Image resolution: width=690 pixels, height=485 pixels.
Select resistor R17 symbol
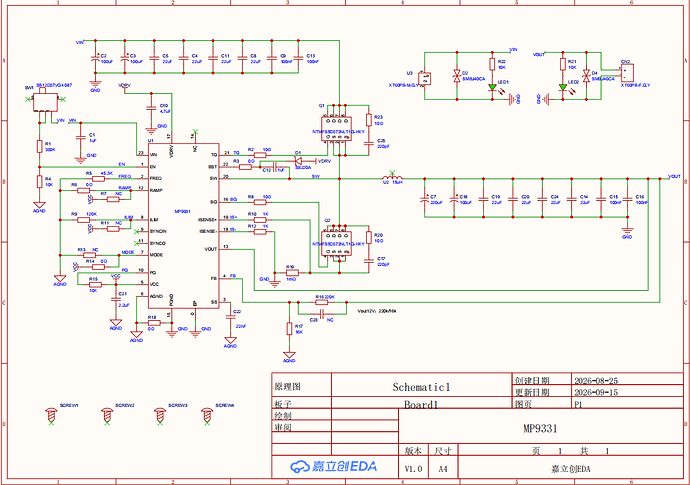(289, 328)
